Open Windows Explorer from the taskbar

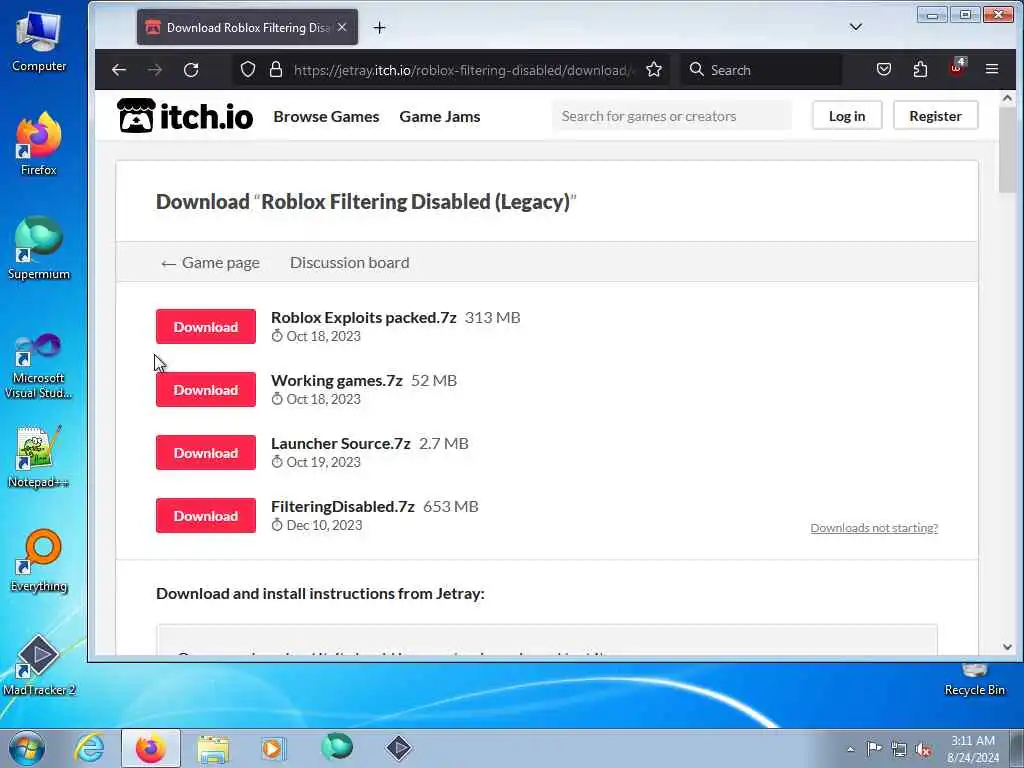(x=213, y=749)
